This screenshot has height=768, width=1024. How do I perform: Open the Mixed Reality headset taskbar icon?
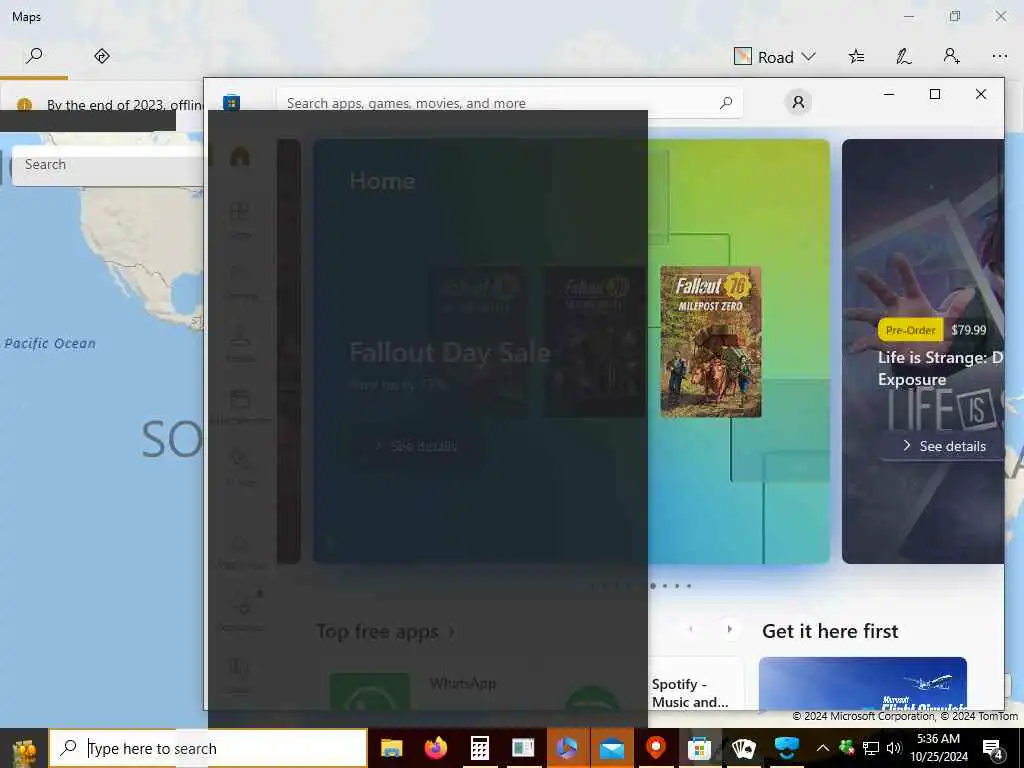coord(787,748)
